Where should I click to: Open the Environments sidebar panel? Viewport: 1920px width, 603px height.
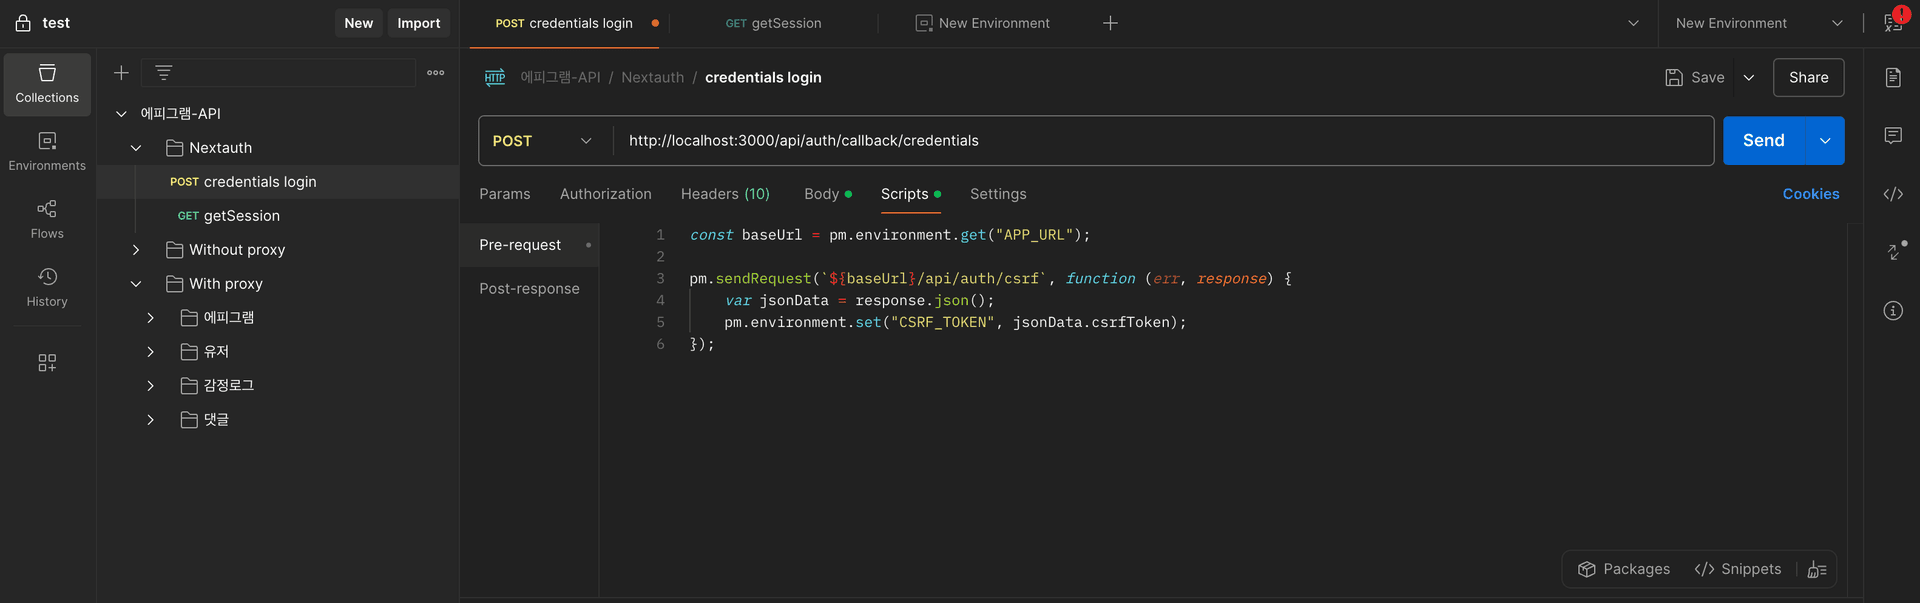[47, 151]
